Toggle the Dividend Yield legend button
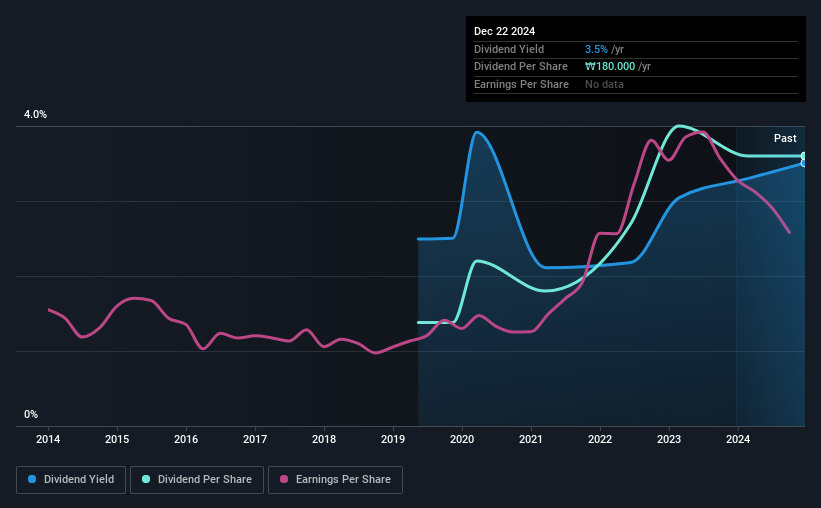The height and width of the screenshot is (508, 821). click(71, 480)
